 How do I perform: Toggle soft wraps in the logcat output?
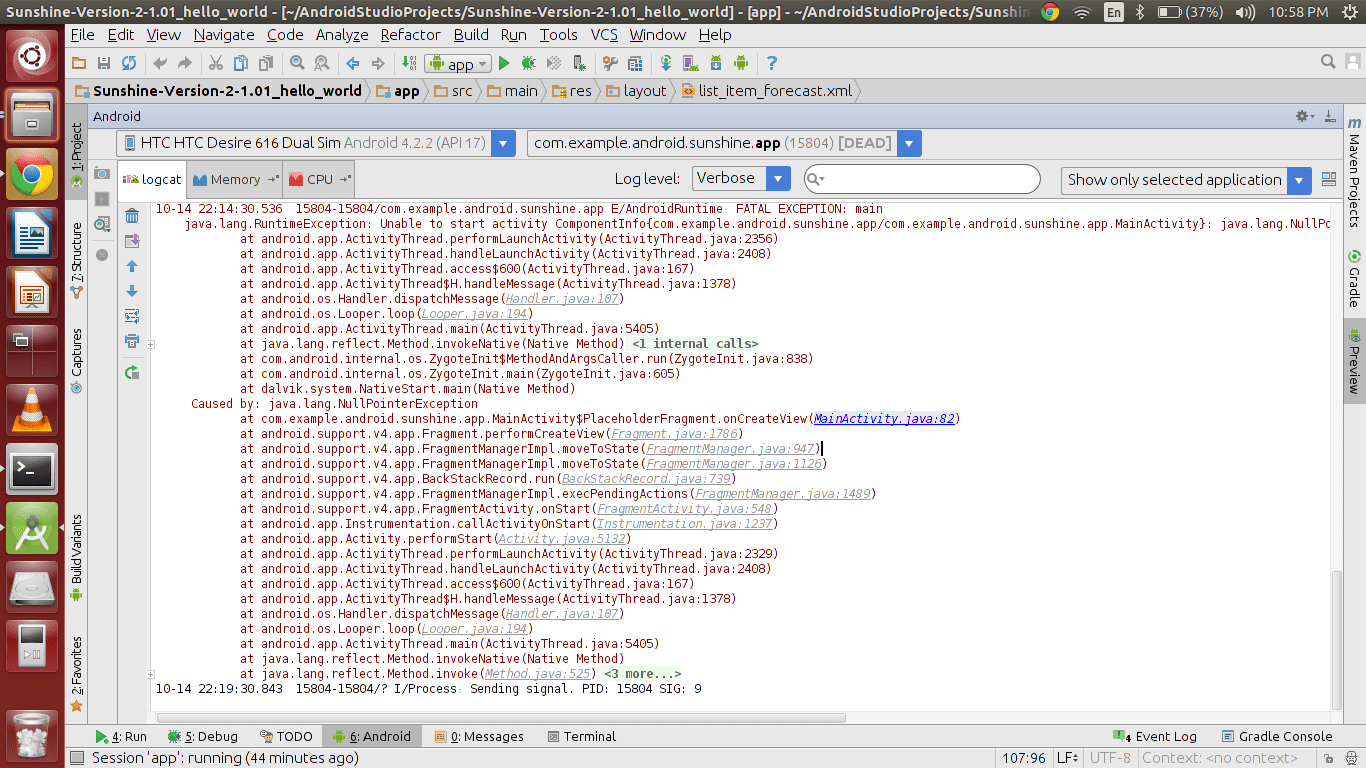click(x=131, y=316)
